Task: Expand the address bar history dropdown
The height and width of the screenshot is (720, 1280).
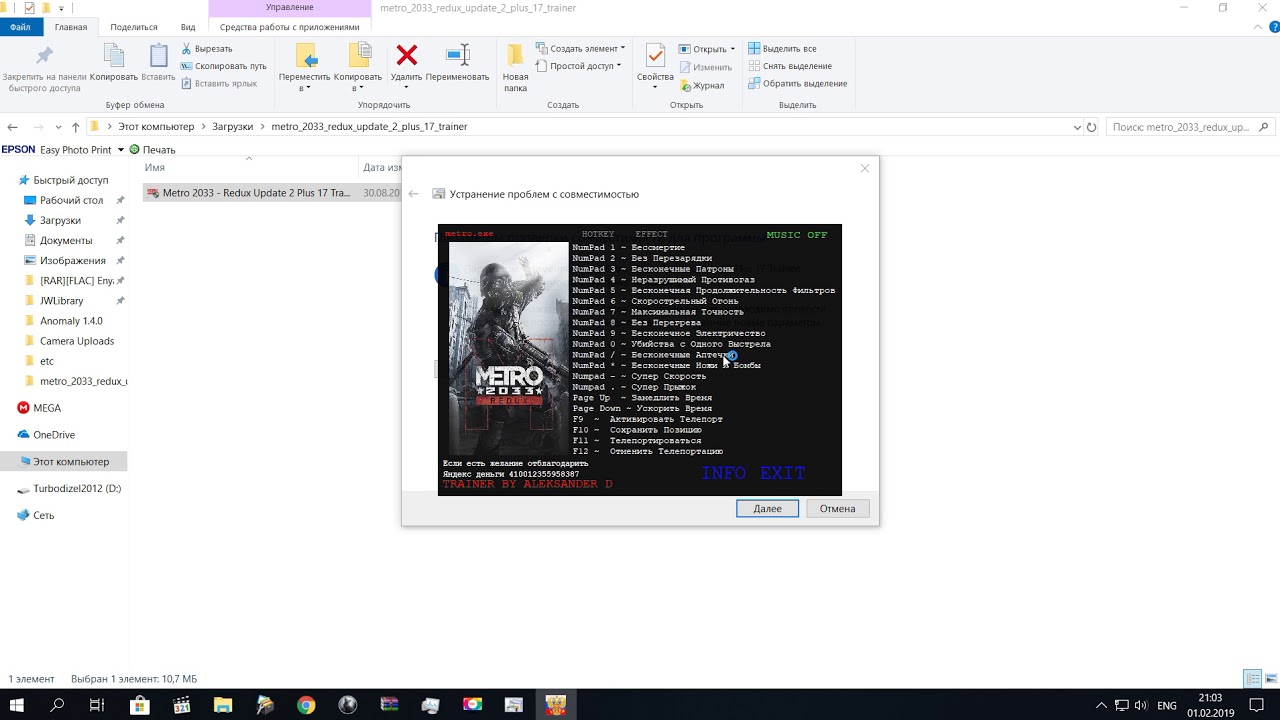Action: 1077,127
